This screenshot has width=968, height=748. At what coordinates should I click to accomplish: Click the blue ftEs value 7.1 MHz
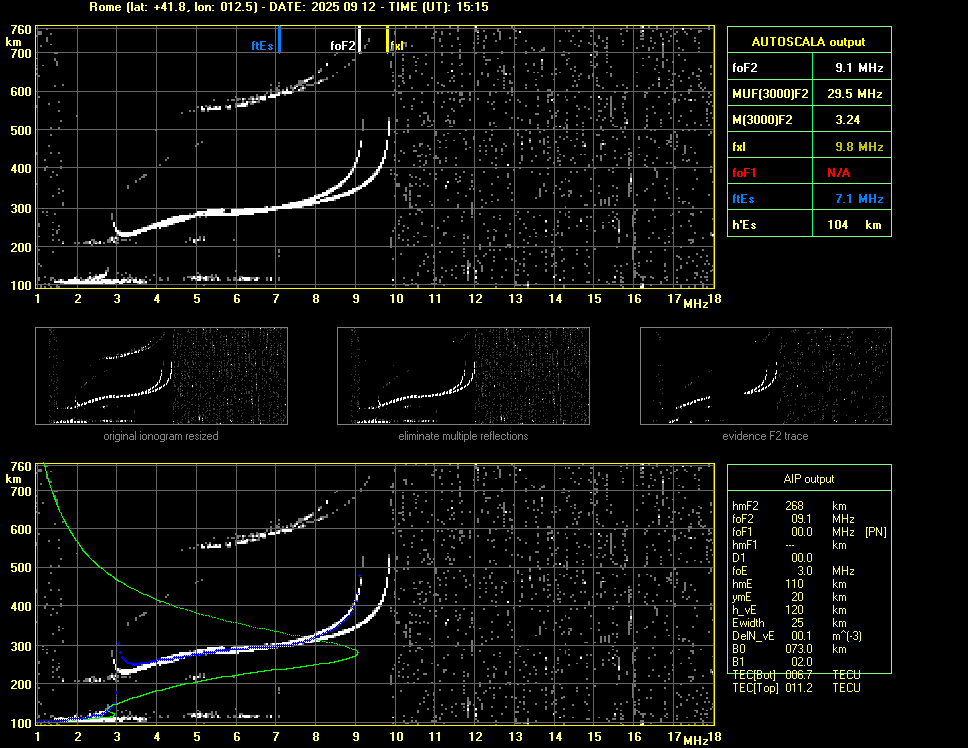coord(852,199)
